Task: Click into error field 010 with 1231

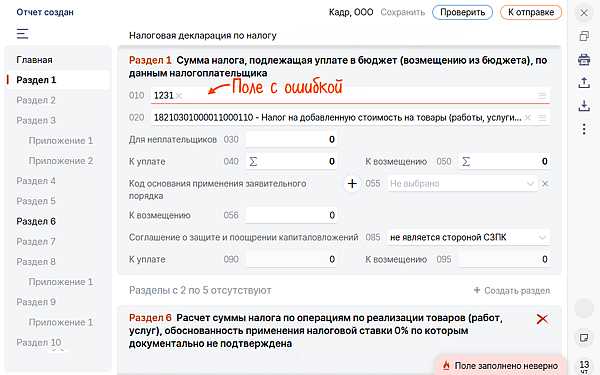Action: click(x=350, y=96)
